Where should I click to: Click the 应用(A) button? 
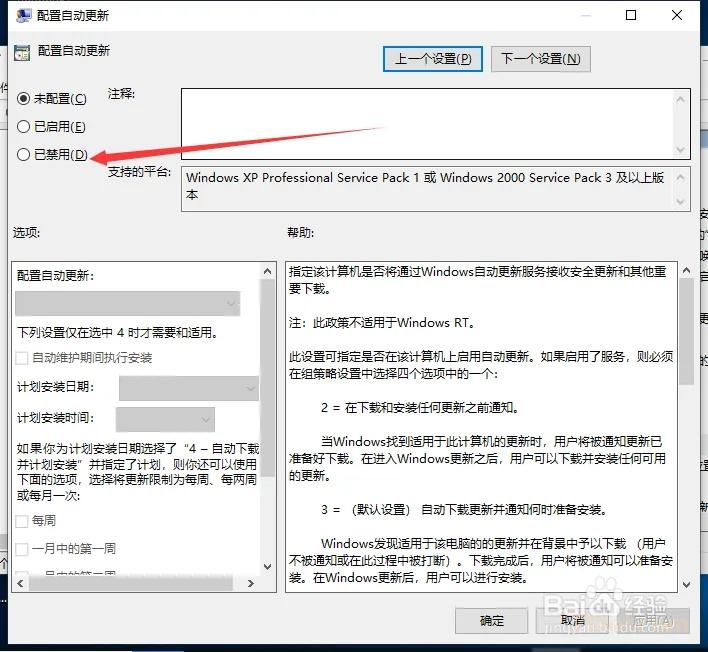pyautogui.click(x=653, y=621)
